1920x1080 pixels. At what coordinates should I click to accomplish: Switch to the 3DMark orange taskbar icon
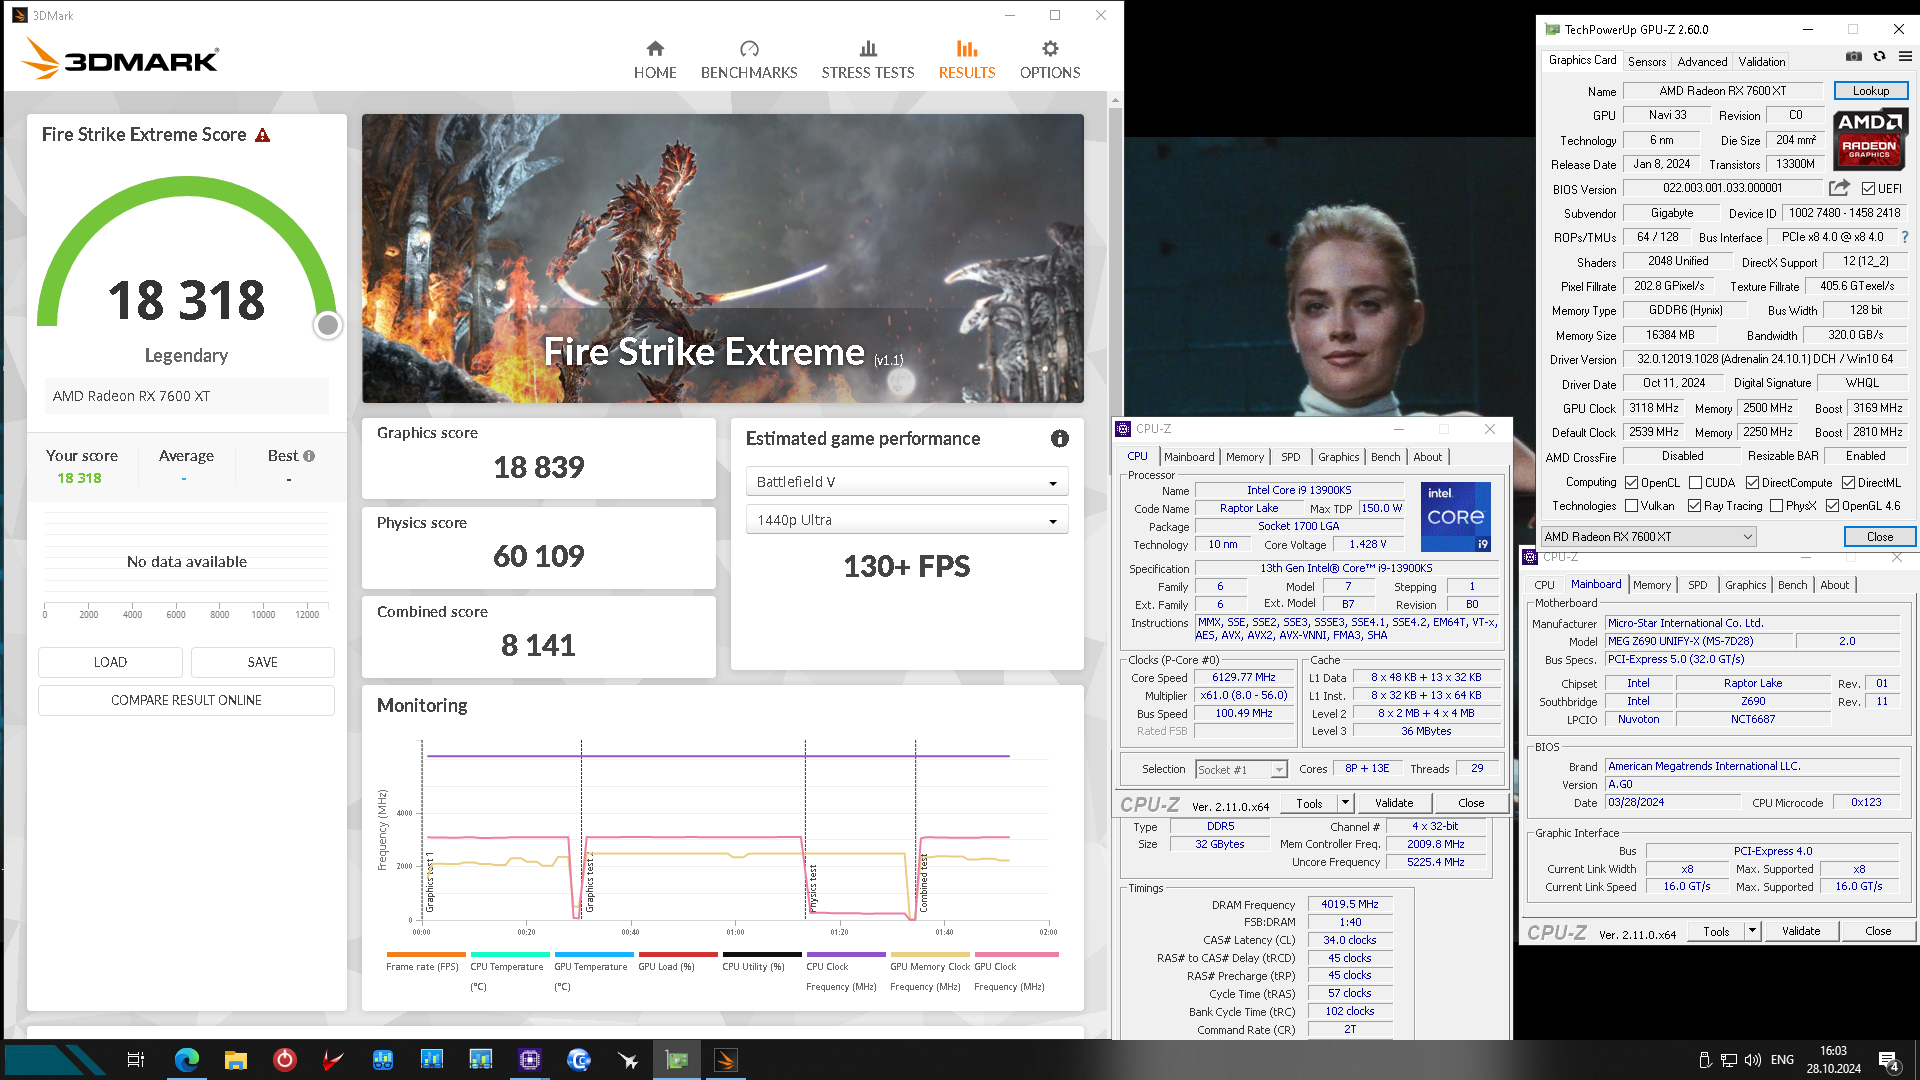[726, 1060]
